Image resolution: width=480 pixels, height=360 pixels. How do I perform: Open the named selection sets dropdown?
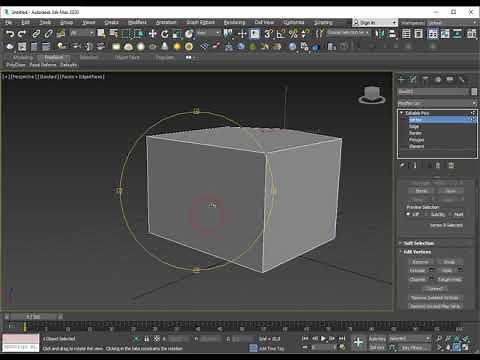pyautogui.click(x=348, y=33)
